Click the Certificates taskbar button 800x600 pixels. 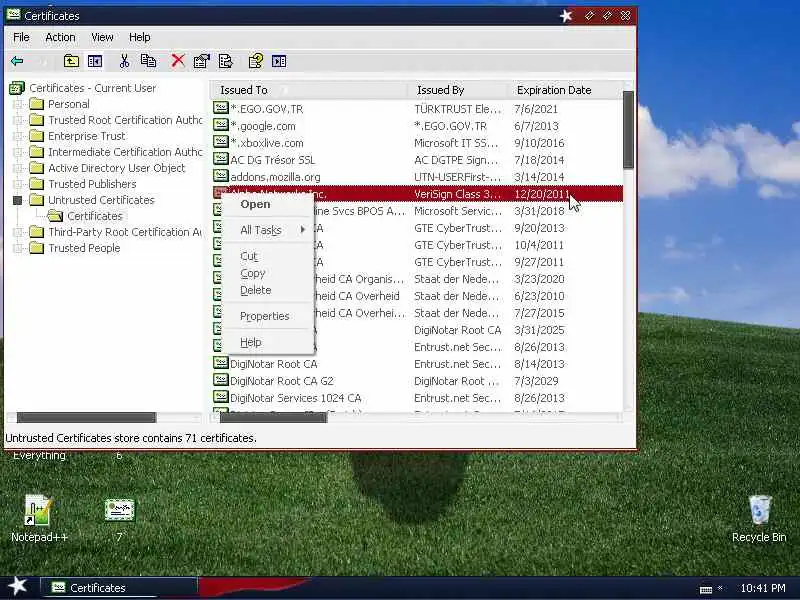click(x=118, y=588)
